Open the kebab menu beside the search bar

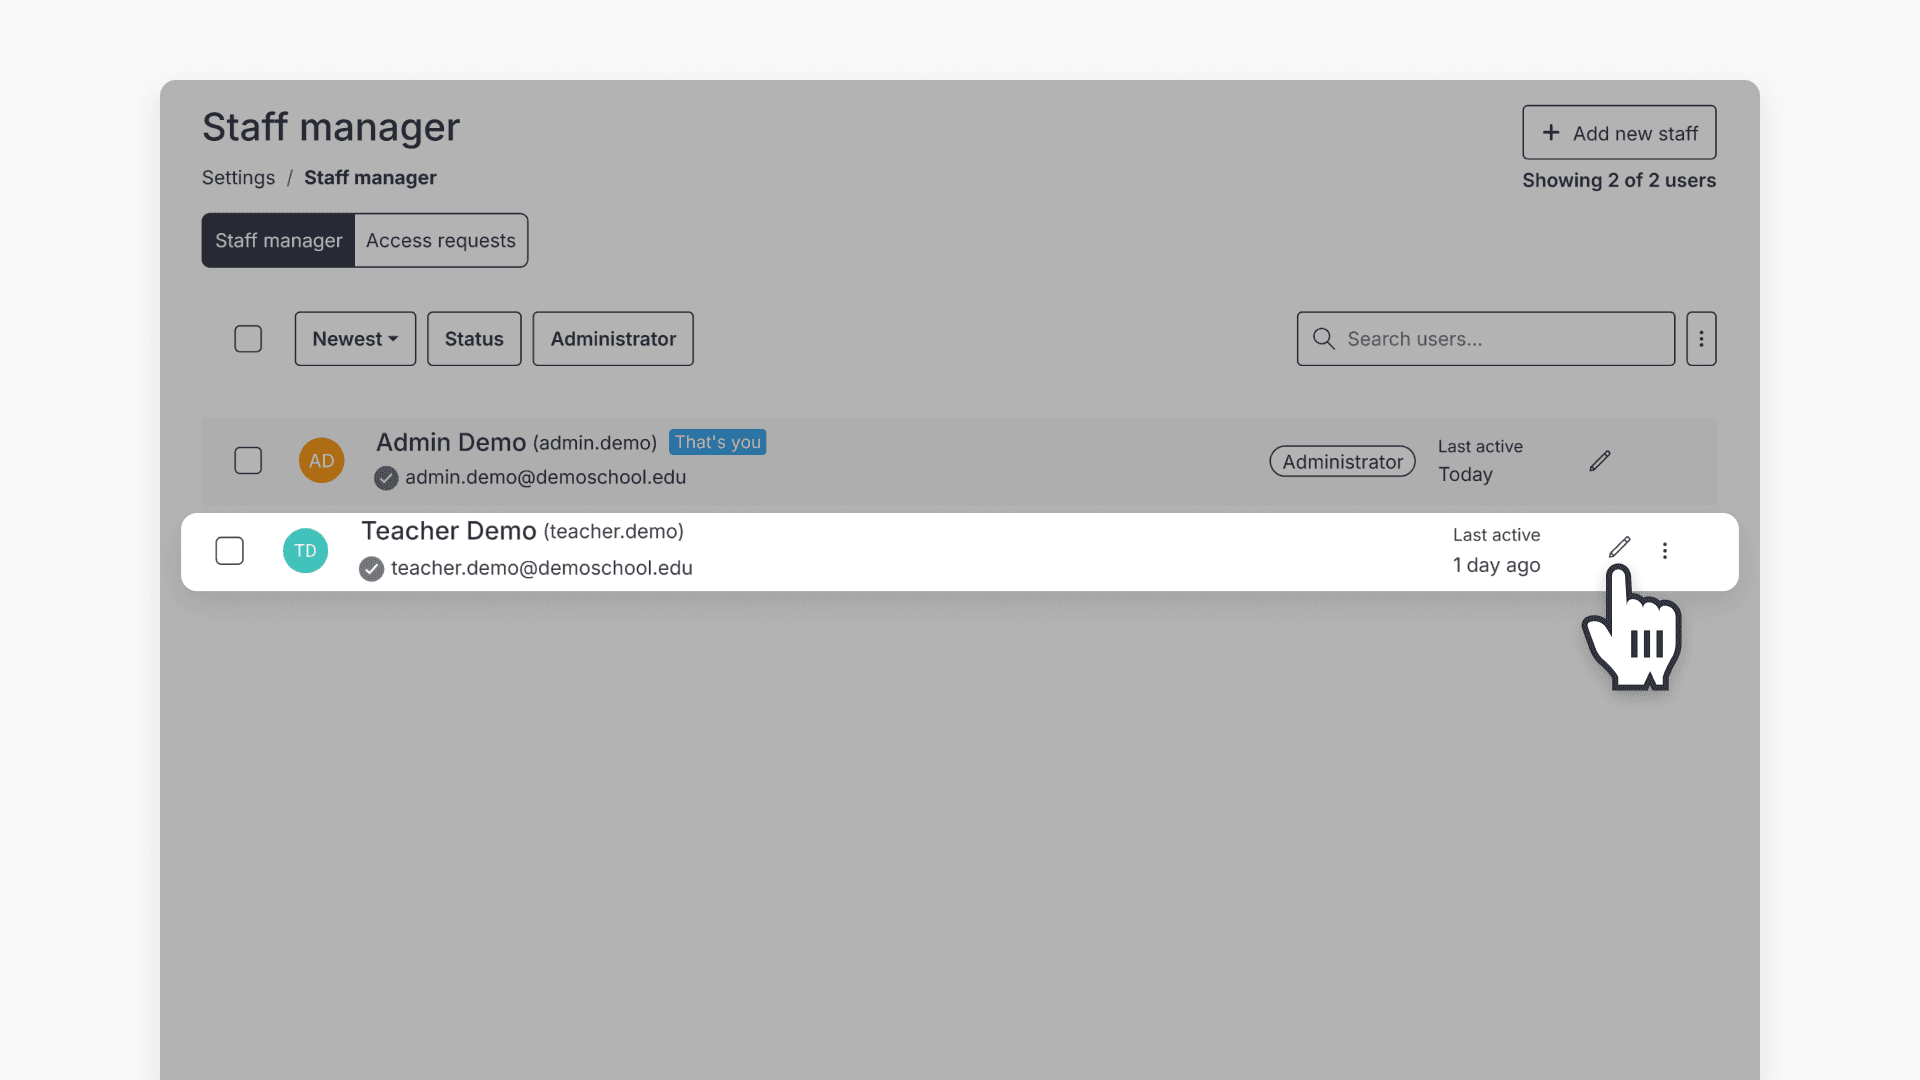(1701, 338)
